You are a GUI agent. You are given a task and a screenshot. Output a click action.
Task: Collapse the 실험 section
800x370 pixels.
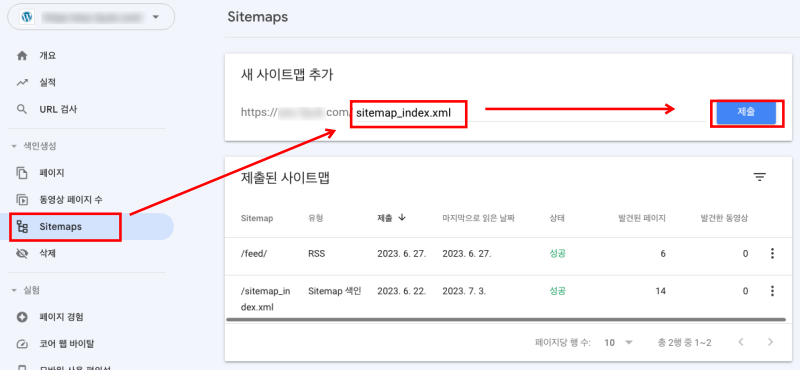(14, 290)
